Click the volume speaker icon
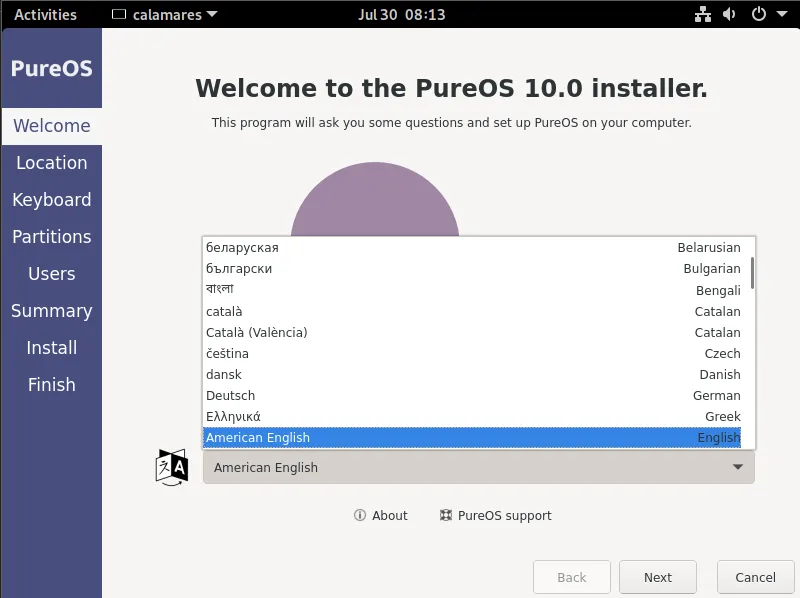800x598 pixels. click(728, 15)
